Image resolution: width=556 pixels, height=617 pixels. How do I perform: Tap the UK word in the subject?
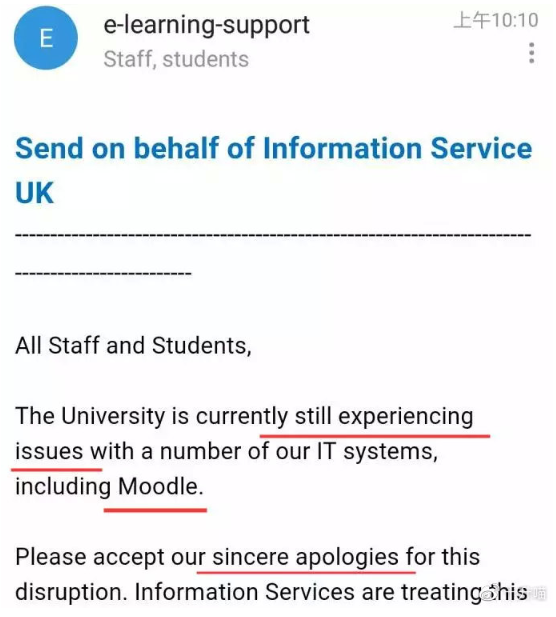[x=34, y=193]
